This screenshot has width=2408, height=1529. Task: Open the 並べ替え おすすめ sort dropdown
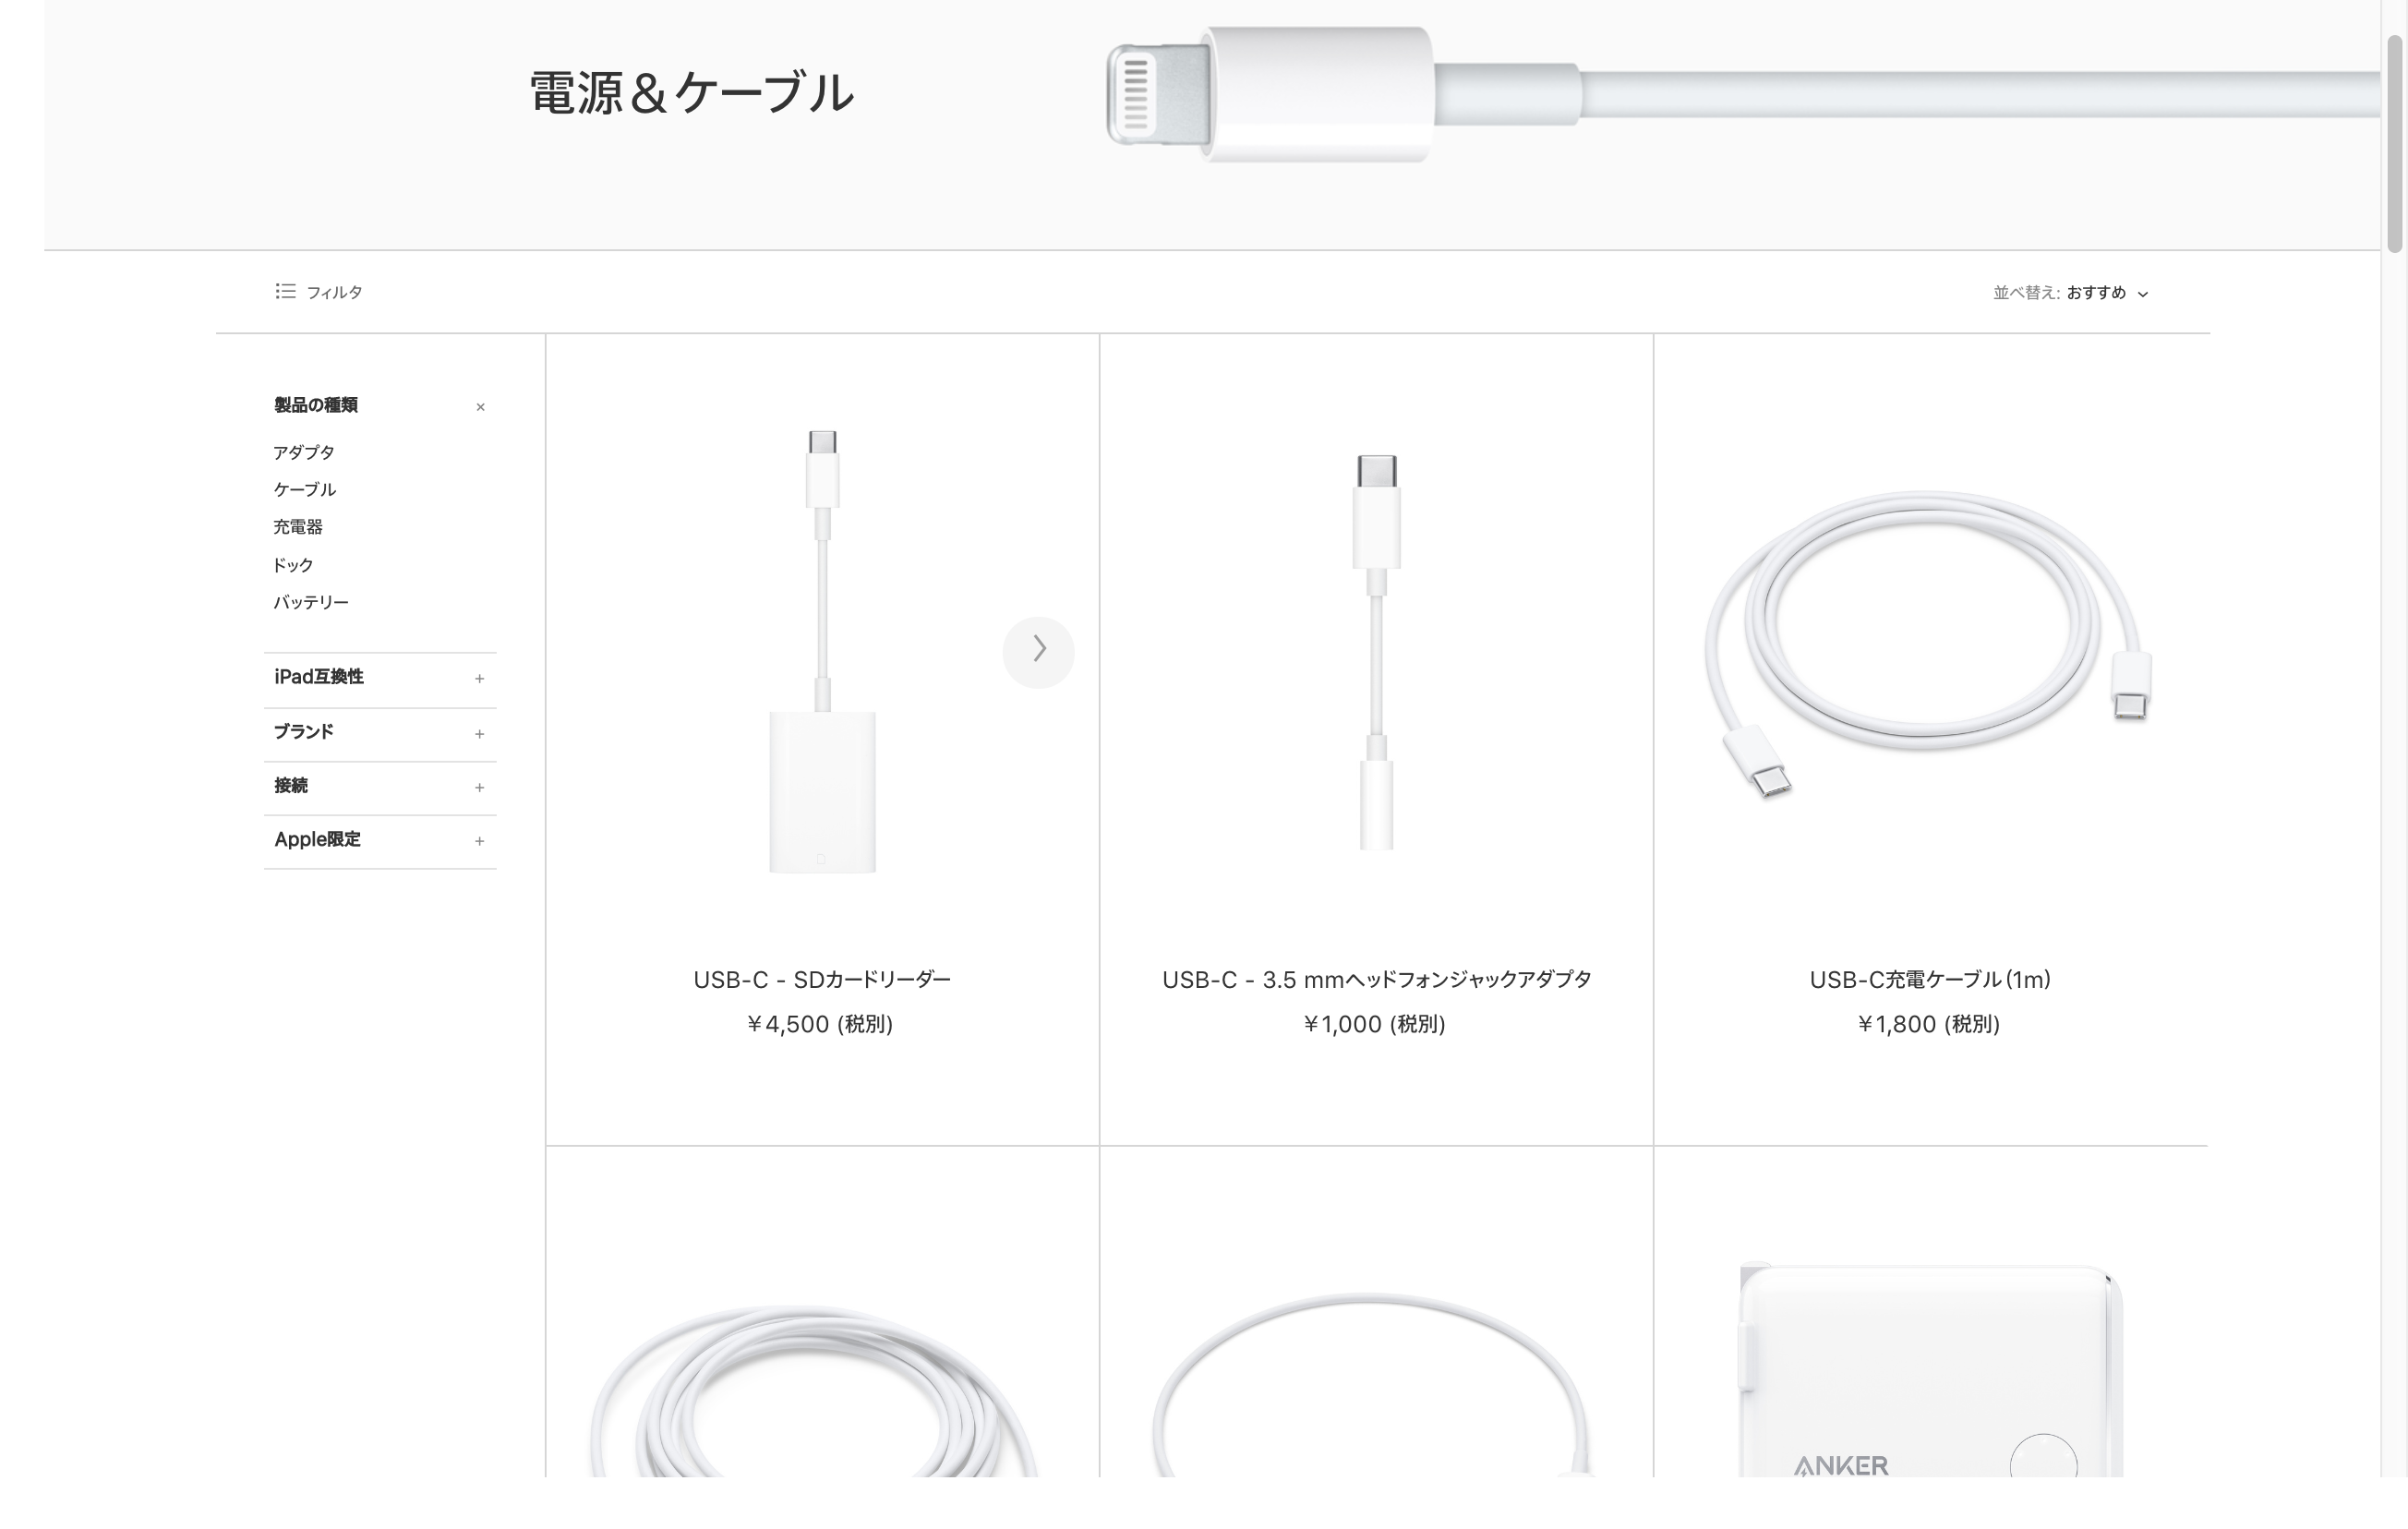[x=2070, y=292]
